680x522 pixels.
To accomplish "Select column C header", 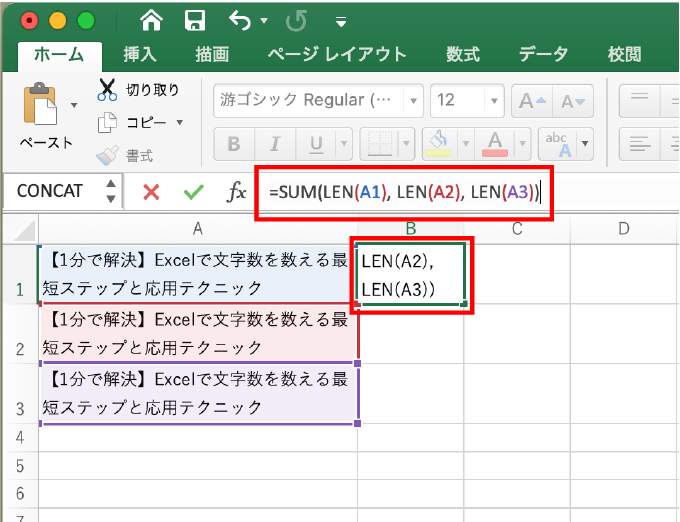I will tap(517, 228).
